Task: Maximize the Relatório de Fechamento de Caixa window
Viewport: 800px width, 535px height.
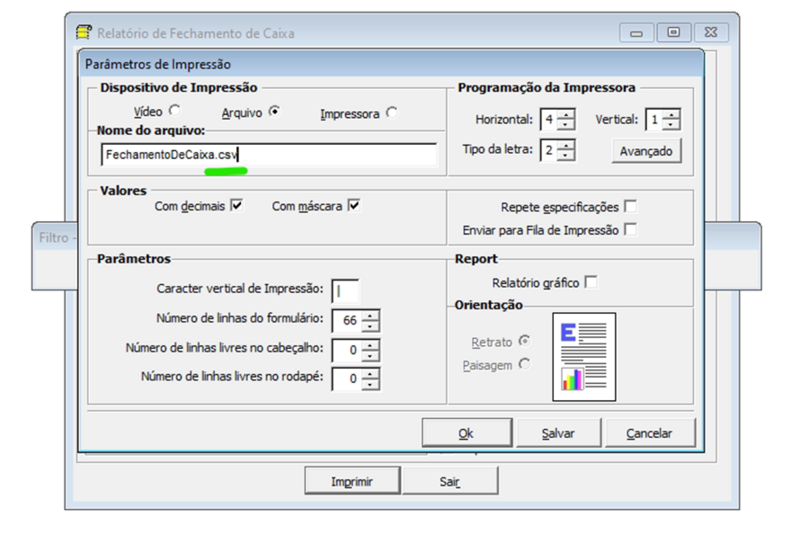Action: [x=673, y=32]
